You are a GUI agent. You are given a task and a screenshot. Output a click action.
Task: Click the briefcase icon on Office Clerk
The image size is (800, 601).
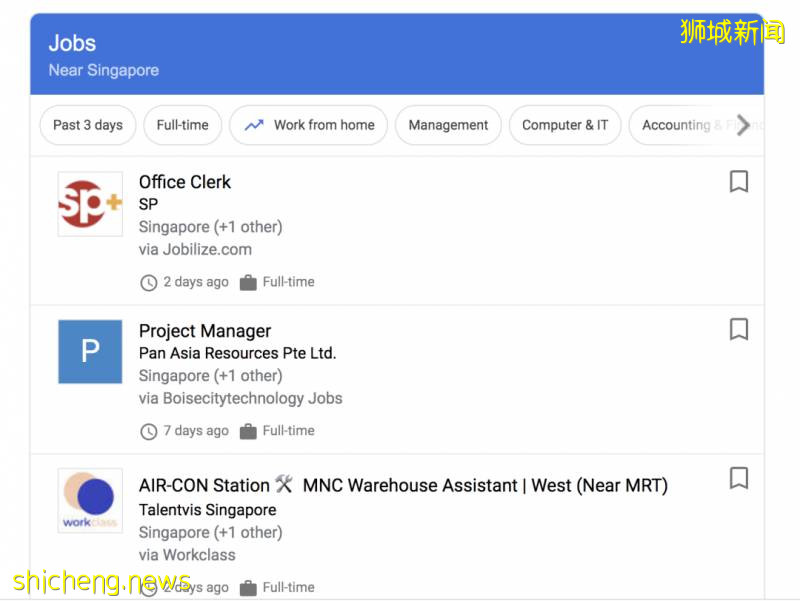pos(248,282)
